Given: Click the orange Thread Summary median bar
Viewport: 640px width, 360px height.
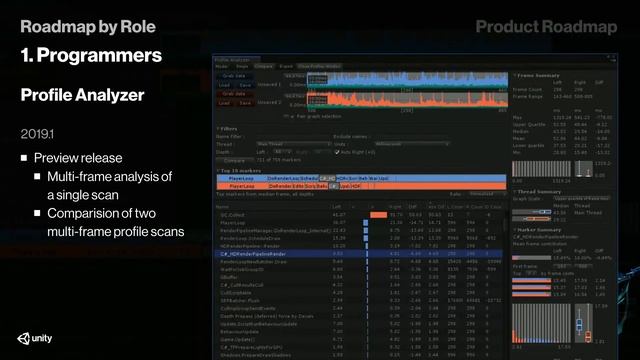Looking at the screenshot, I should 532,219.
